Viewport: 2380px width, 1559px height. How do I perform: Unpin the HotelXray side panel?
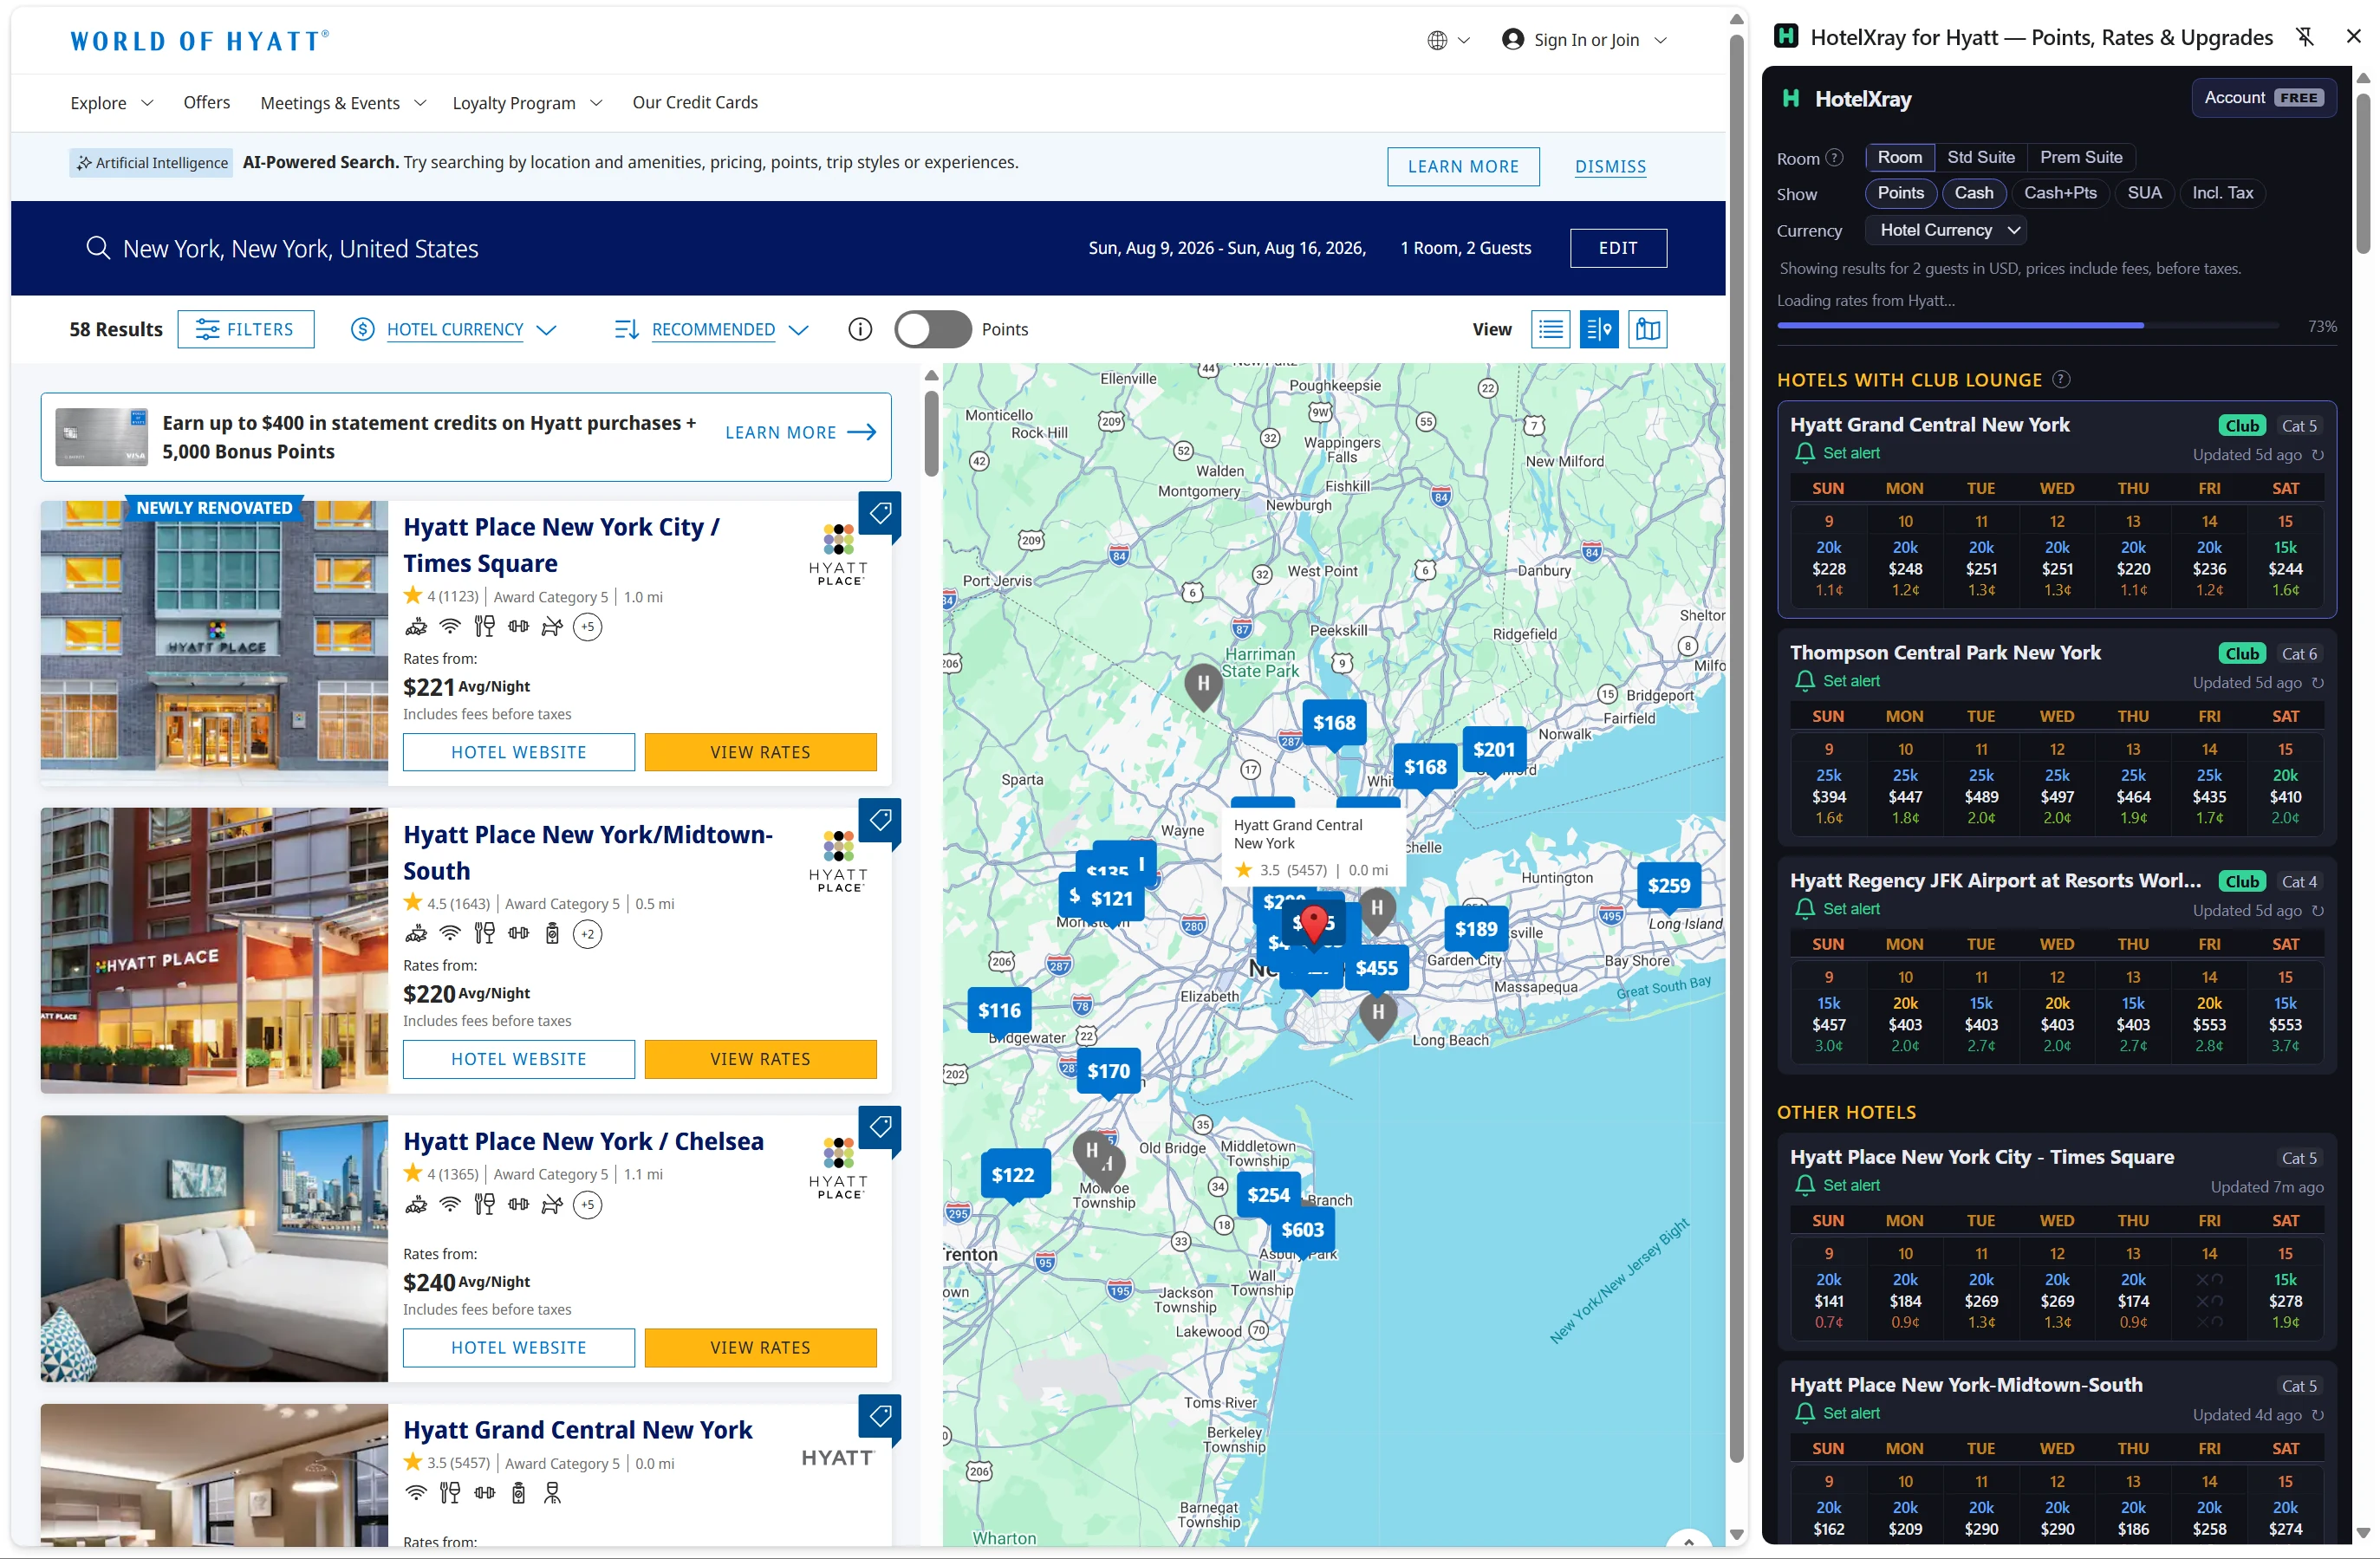pos(2305,37)
